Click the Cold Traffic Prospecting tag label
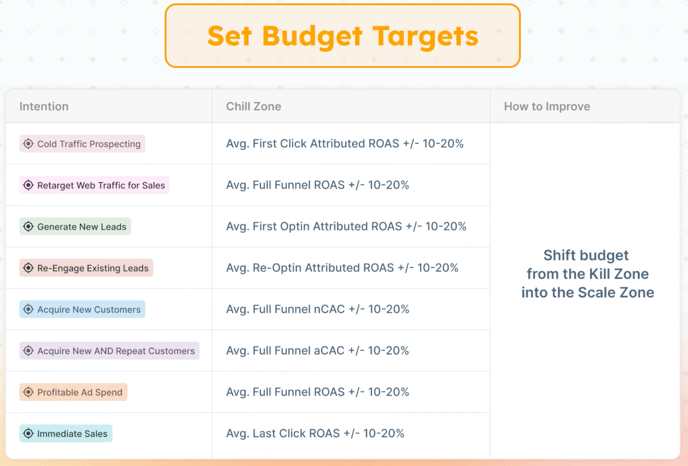The image size is (688, 466). (x=89, y=144)
